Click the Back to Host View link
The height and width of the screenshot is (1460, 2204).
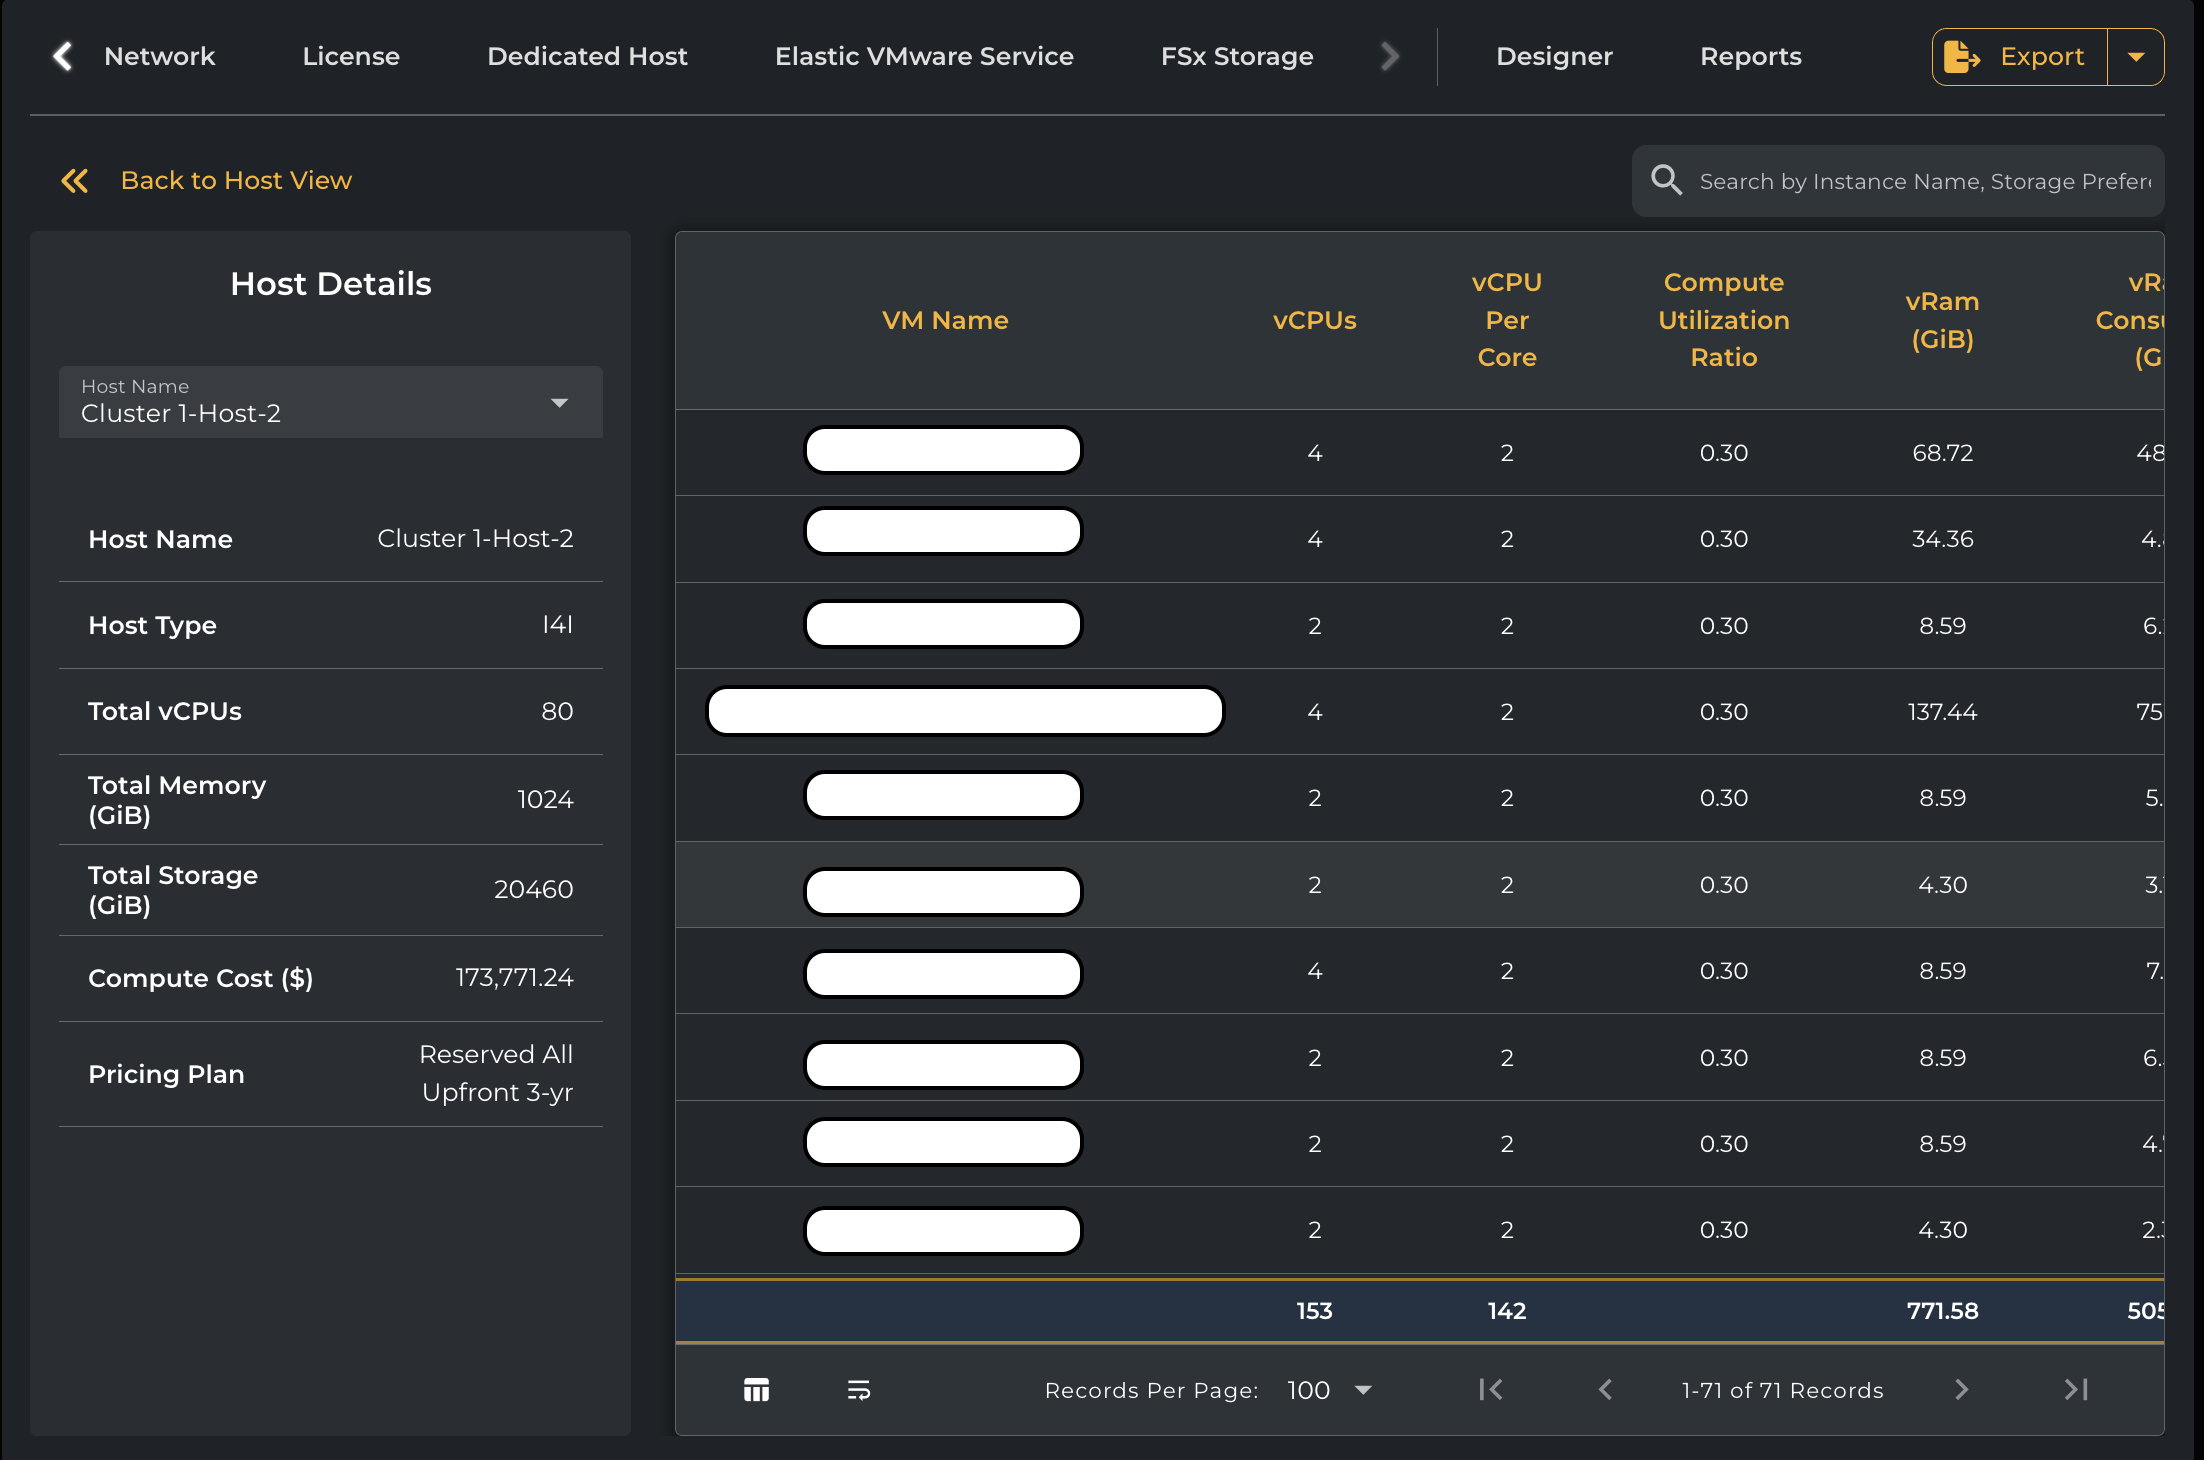click(x=236, y=181)
